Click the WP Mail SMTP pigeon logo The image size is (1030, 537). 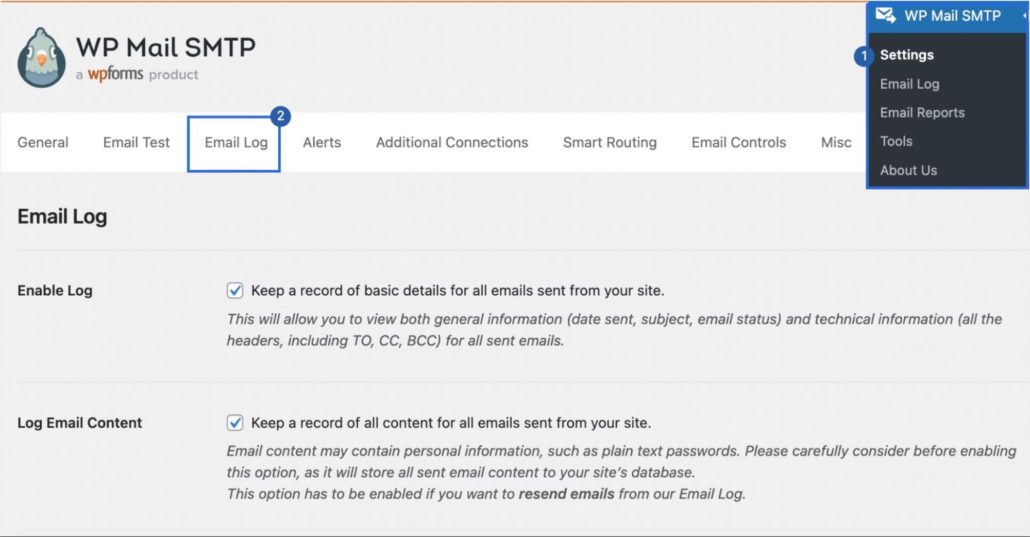tap(41, 58)
